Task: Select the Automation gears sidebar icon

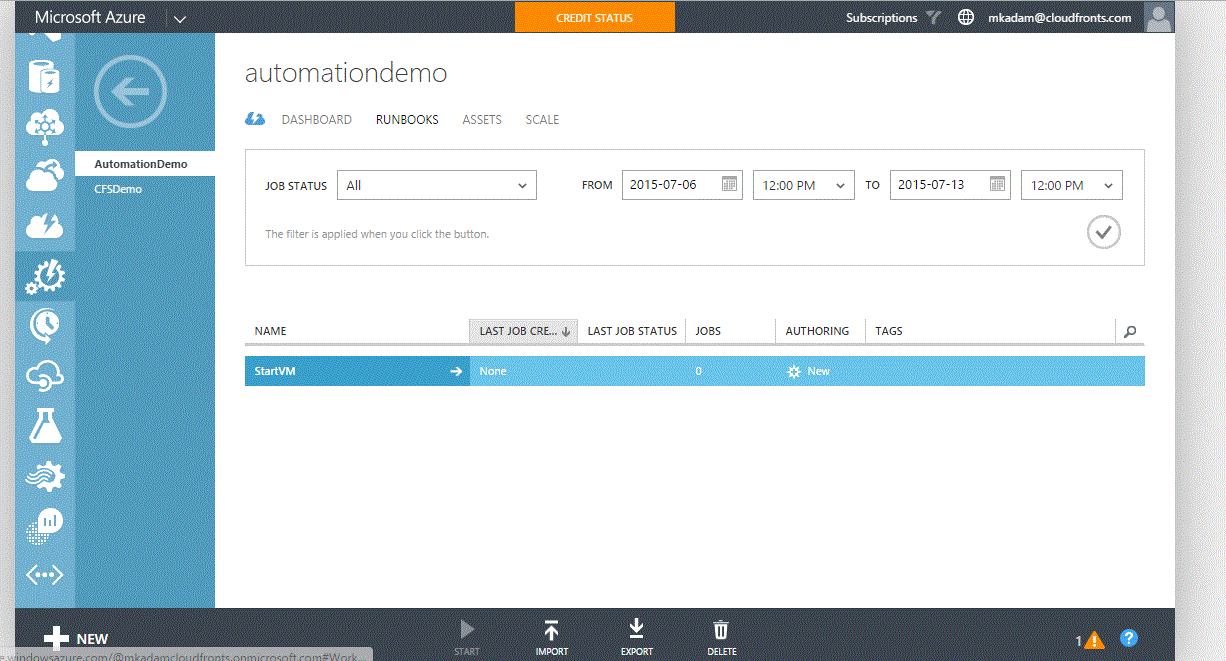Action: (x=44, y=276)
